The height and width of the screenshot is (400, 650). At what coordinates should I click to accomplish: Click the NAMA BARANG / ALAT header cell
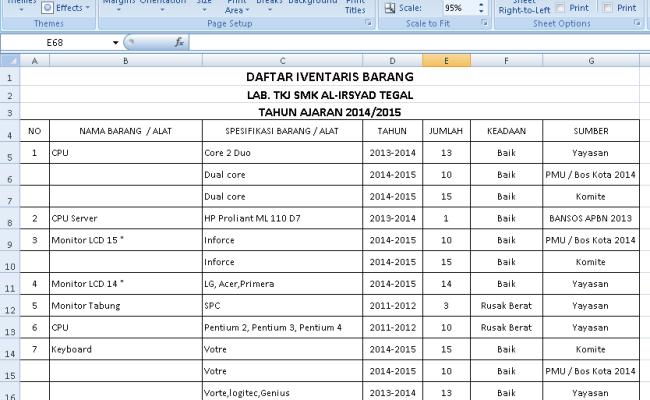(x=126, y=131)
